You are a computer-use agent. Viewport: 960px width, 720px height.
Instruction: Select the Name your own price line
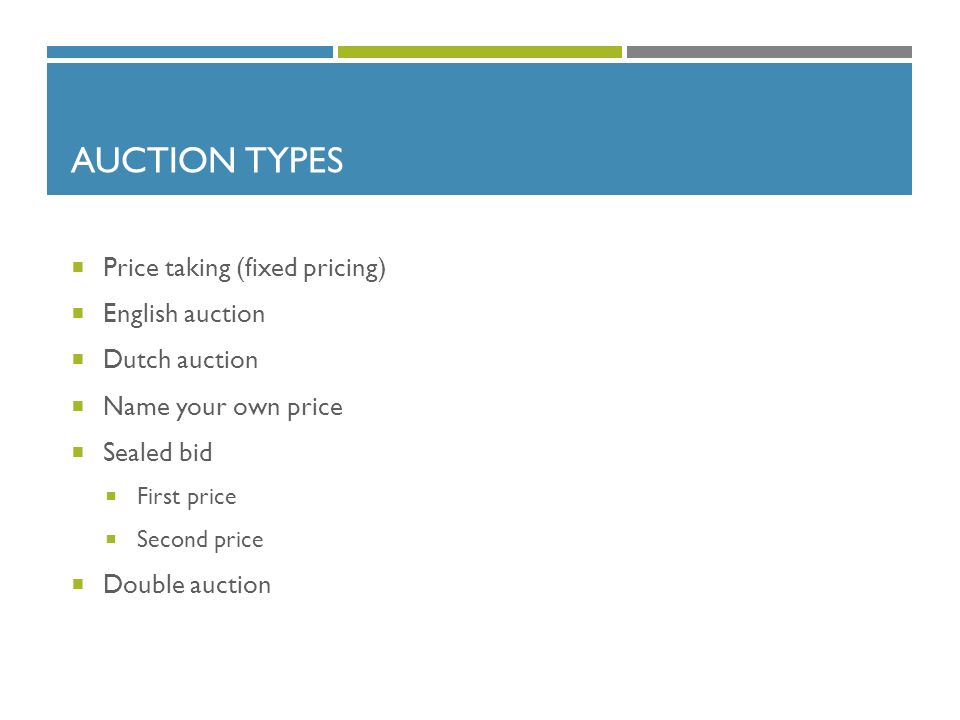(x=223, y=407)
